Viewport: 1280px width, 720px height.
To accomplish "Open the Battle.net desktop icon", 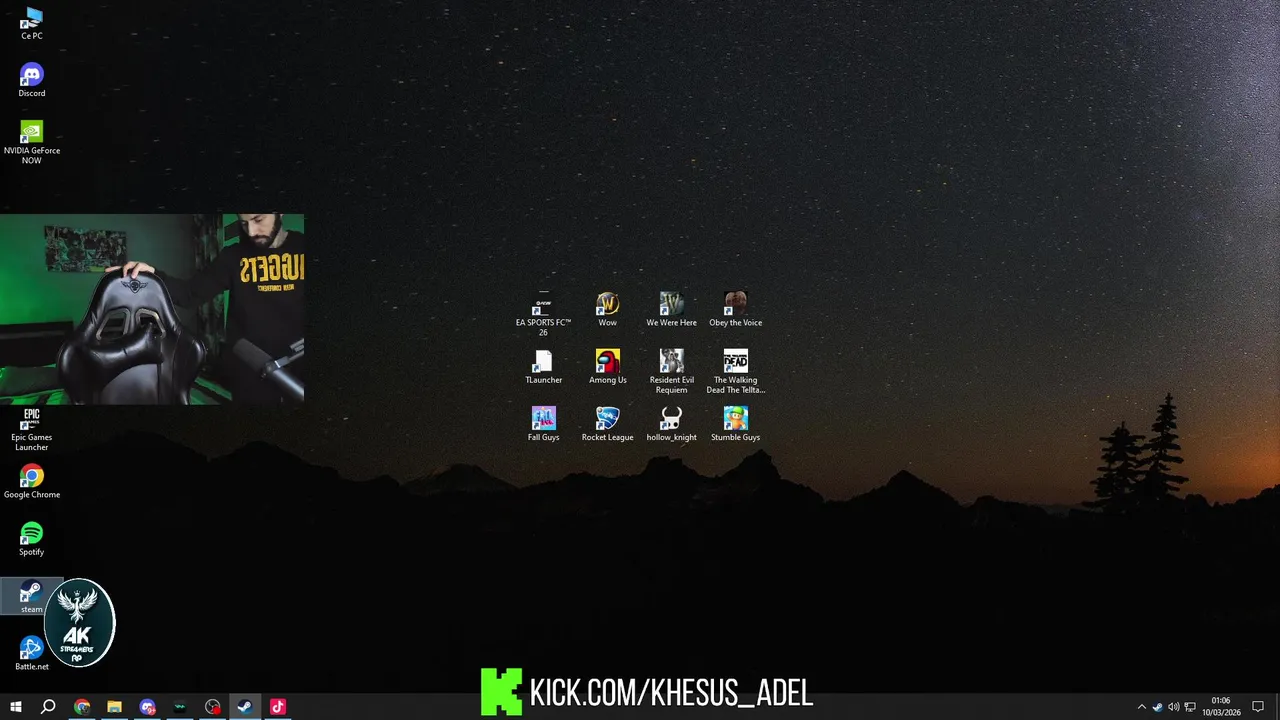I will (x=32, y=654).
